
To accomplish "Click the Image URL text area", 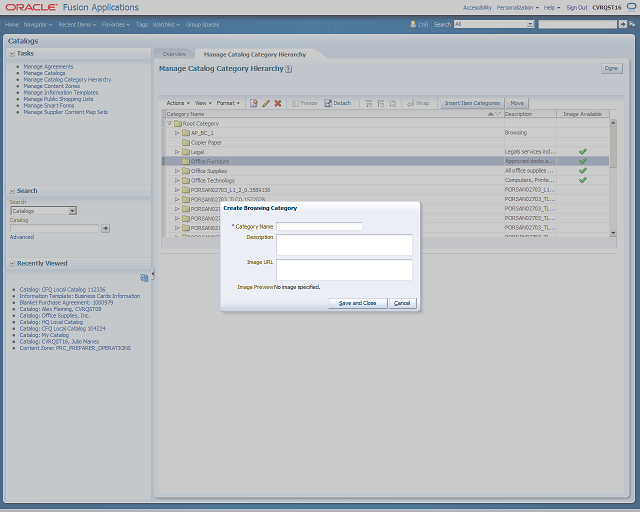I will [344, 270].
